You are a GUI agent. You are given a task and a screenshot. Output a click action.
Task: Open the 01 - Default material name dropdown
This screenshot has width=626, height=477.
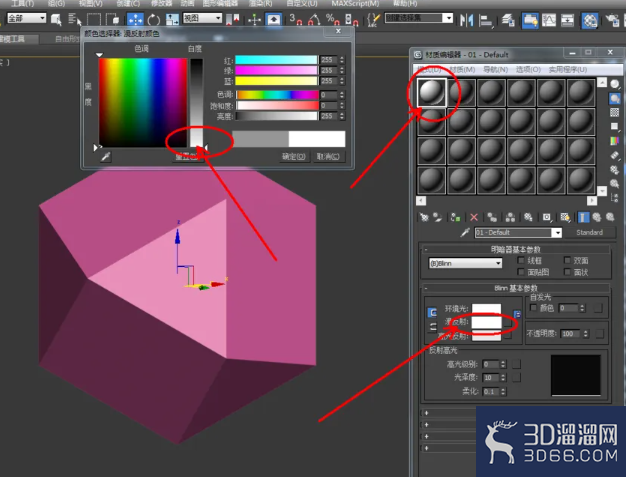coord(518,232)
